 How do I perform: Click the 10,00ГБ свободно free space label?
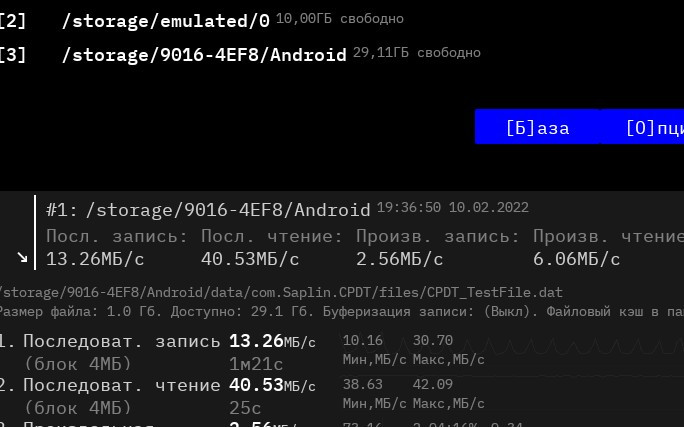(x=340, y=19)
